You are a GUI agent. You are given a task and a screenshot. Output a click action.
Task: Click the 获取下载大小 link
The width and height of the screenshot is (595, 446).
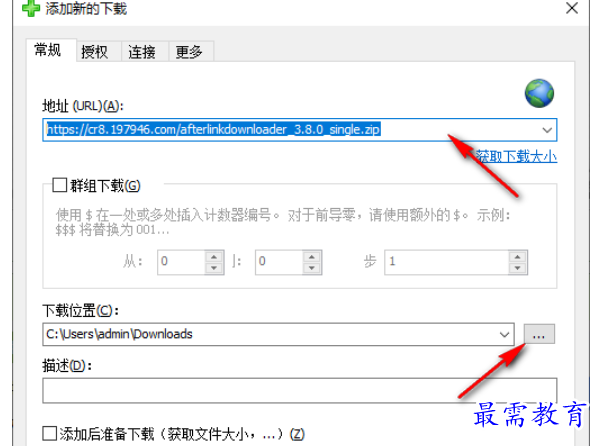(x=516, y=156)
